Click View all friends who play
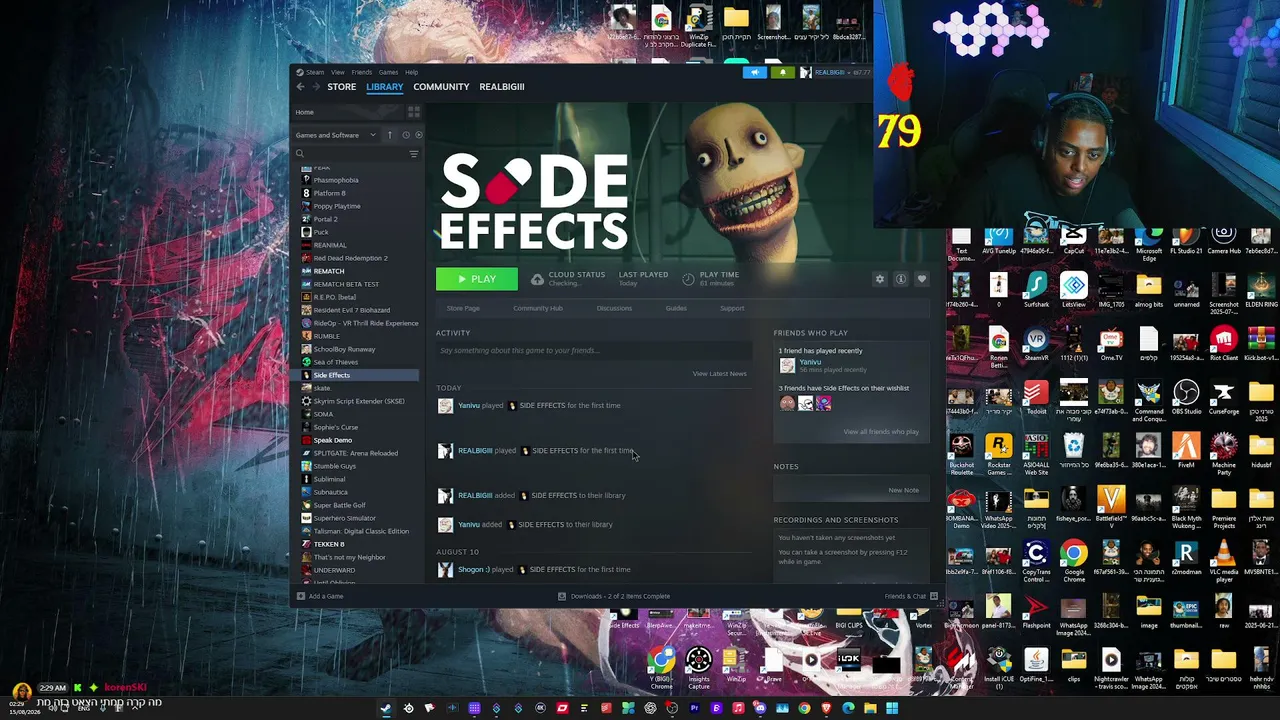The image size is (1280, 720). (881, 432)
